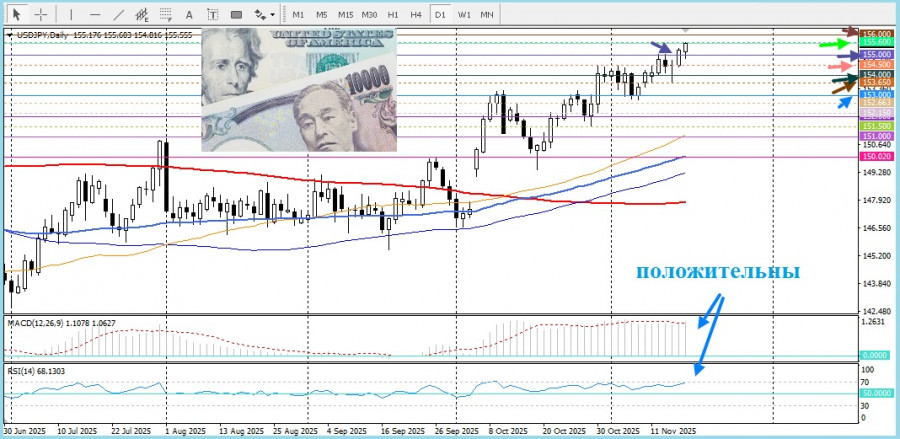The width and height of the screenshot is (900, 439).
Task: Select the text label tool
Action: pos(212,15)
